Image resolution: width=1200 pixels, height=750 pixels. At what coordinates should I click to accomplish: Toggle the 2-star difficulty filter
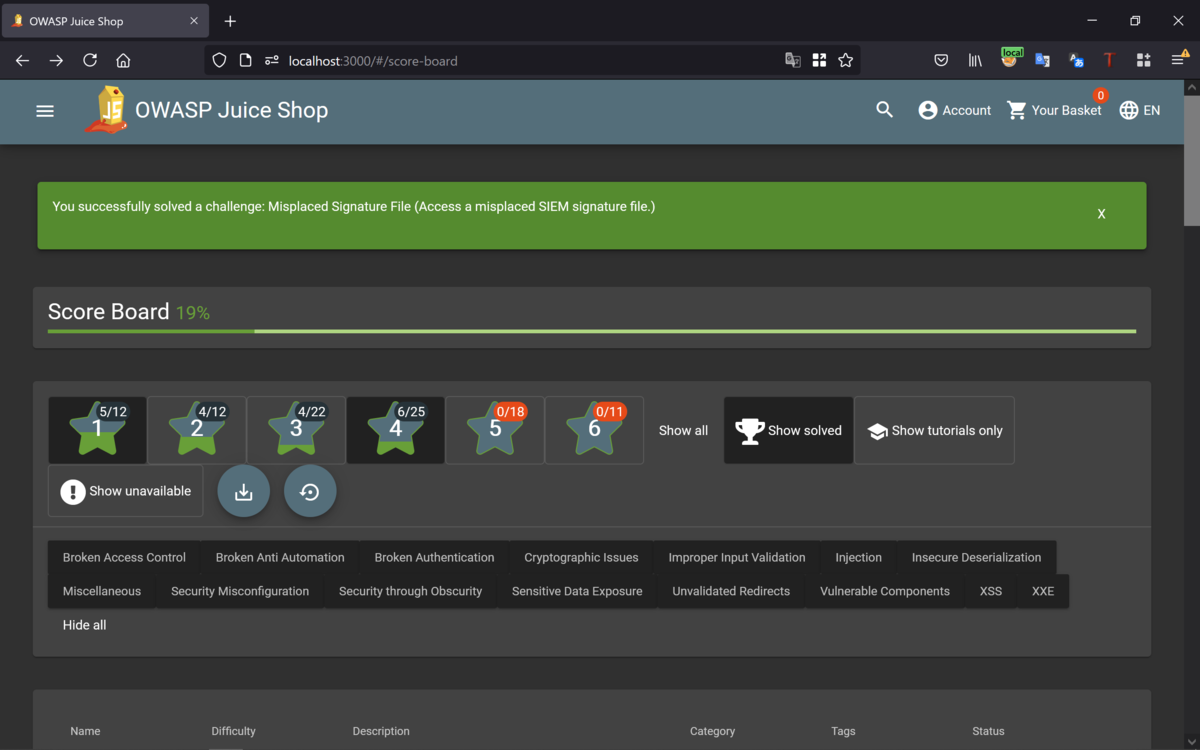[196, 430]
